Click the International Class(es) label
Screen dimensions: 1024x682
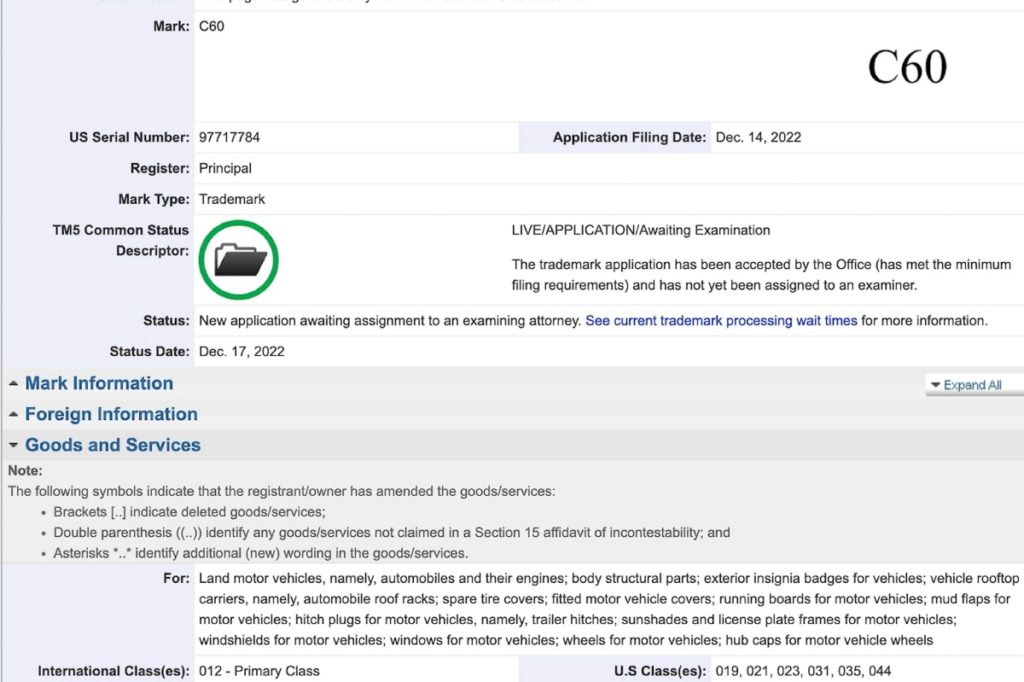[x=114, y=671]
